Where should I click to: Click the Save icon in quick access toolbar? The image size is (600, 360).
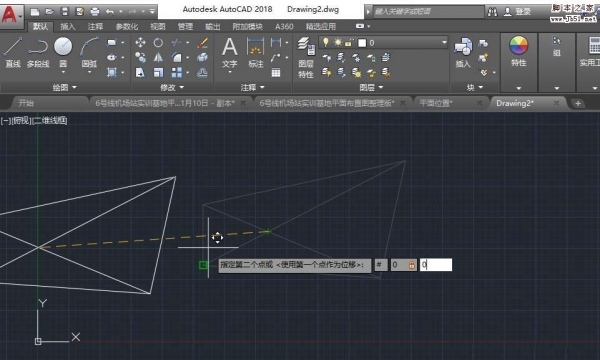(65, 11)
